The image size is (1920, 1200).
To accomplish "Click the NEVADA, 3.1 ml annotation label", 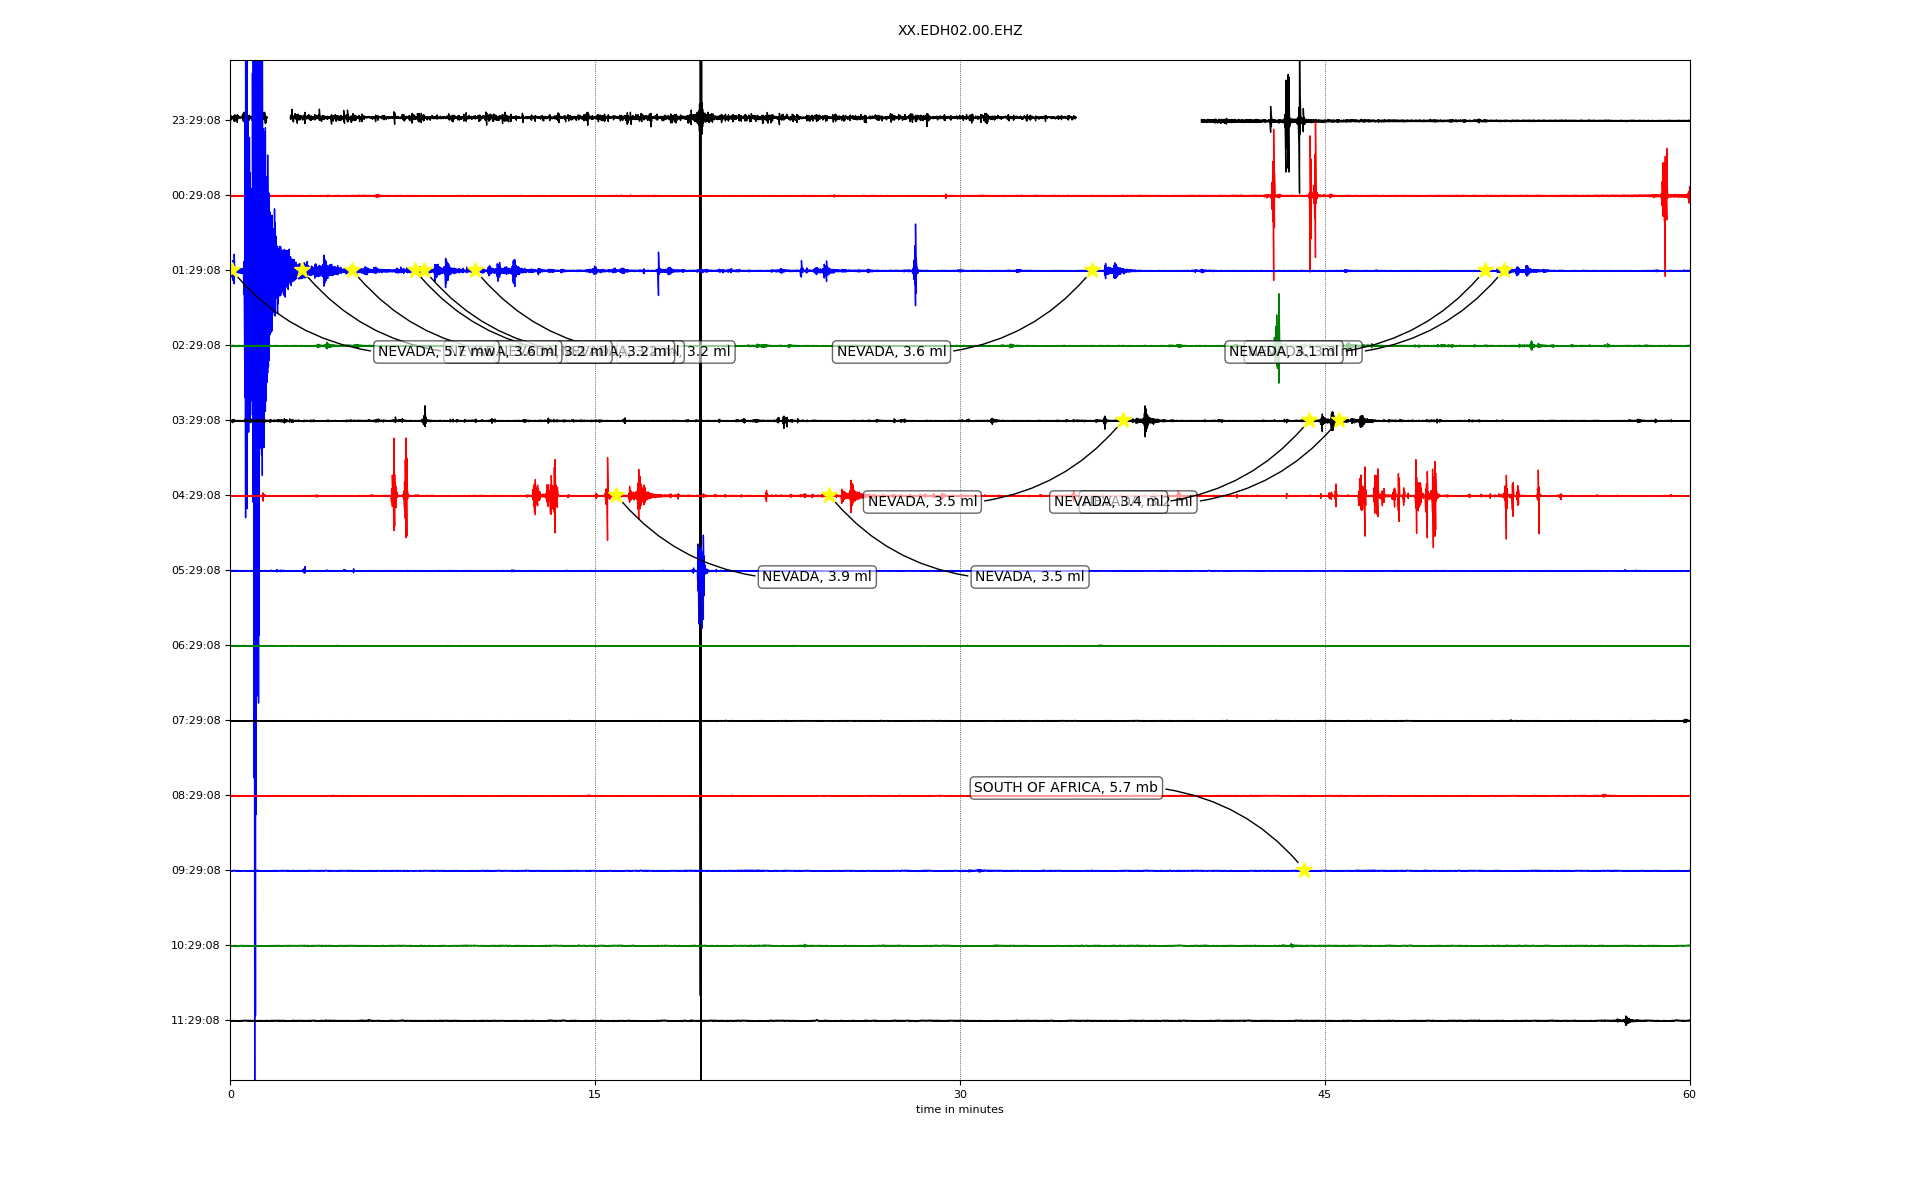I will 1283,352.
